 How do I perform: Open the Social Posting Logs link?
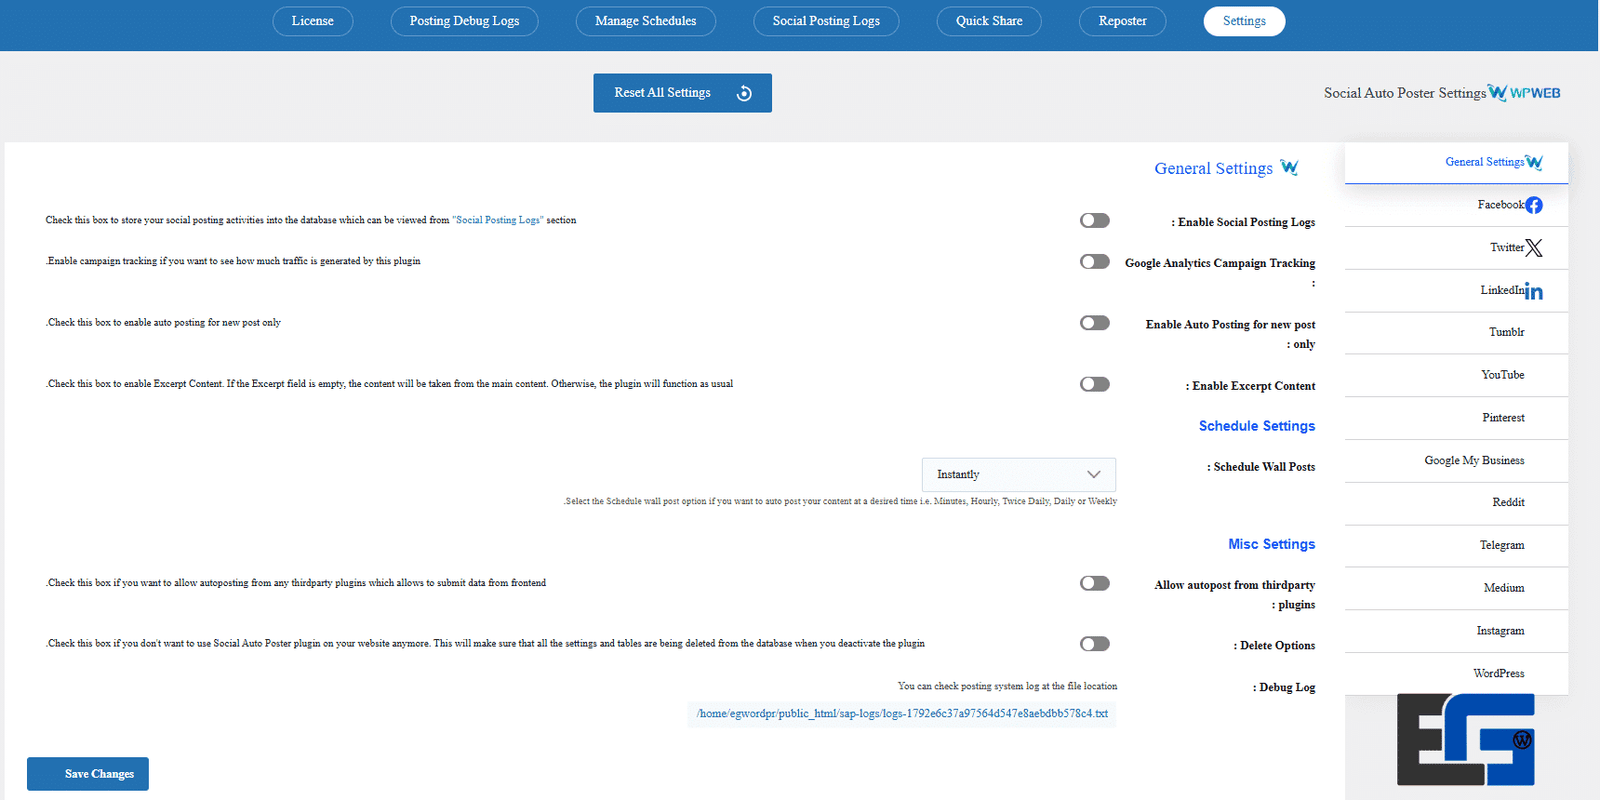498,220
